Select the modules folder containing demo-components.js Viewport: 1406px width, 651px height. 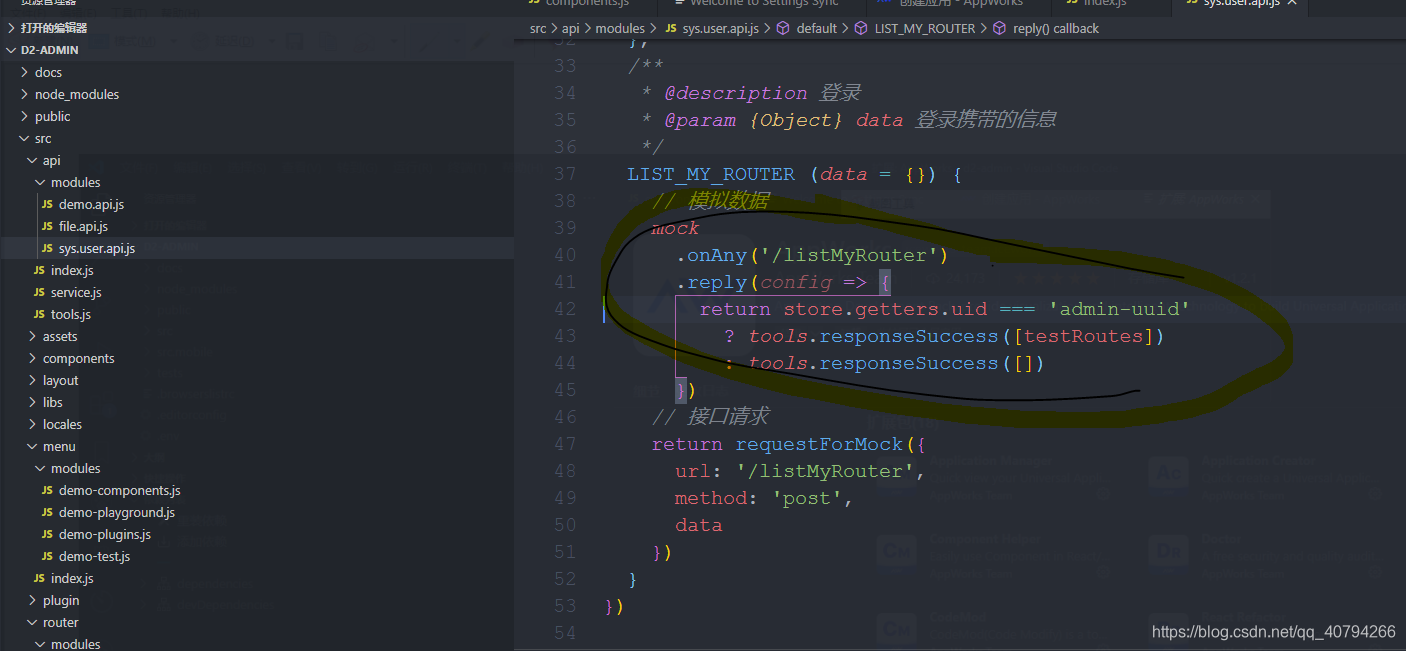point(75,468)
